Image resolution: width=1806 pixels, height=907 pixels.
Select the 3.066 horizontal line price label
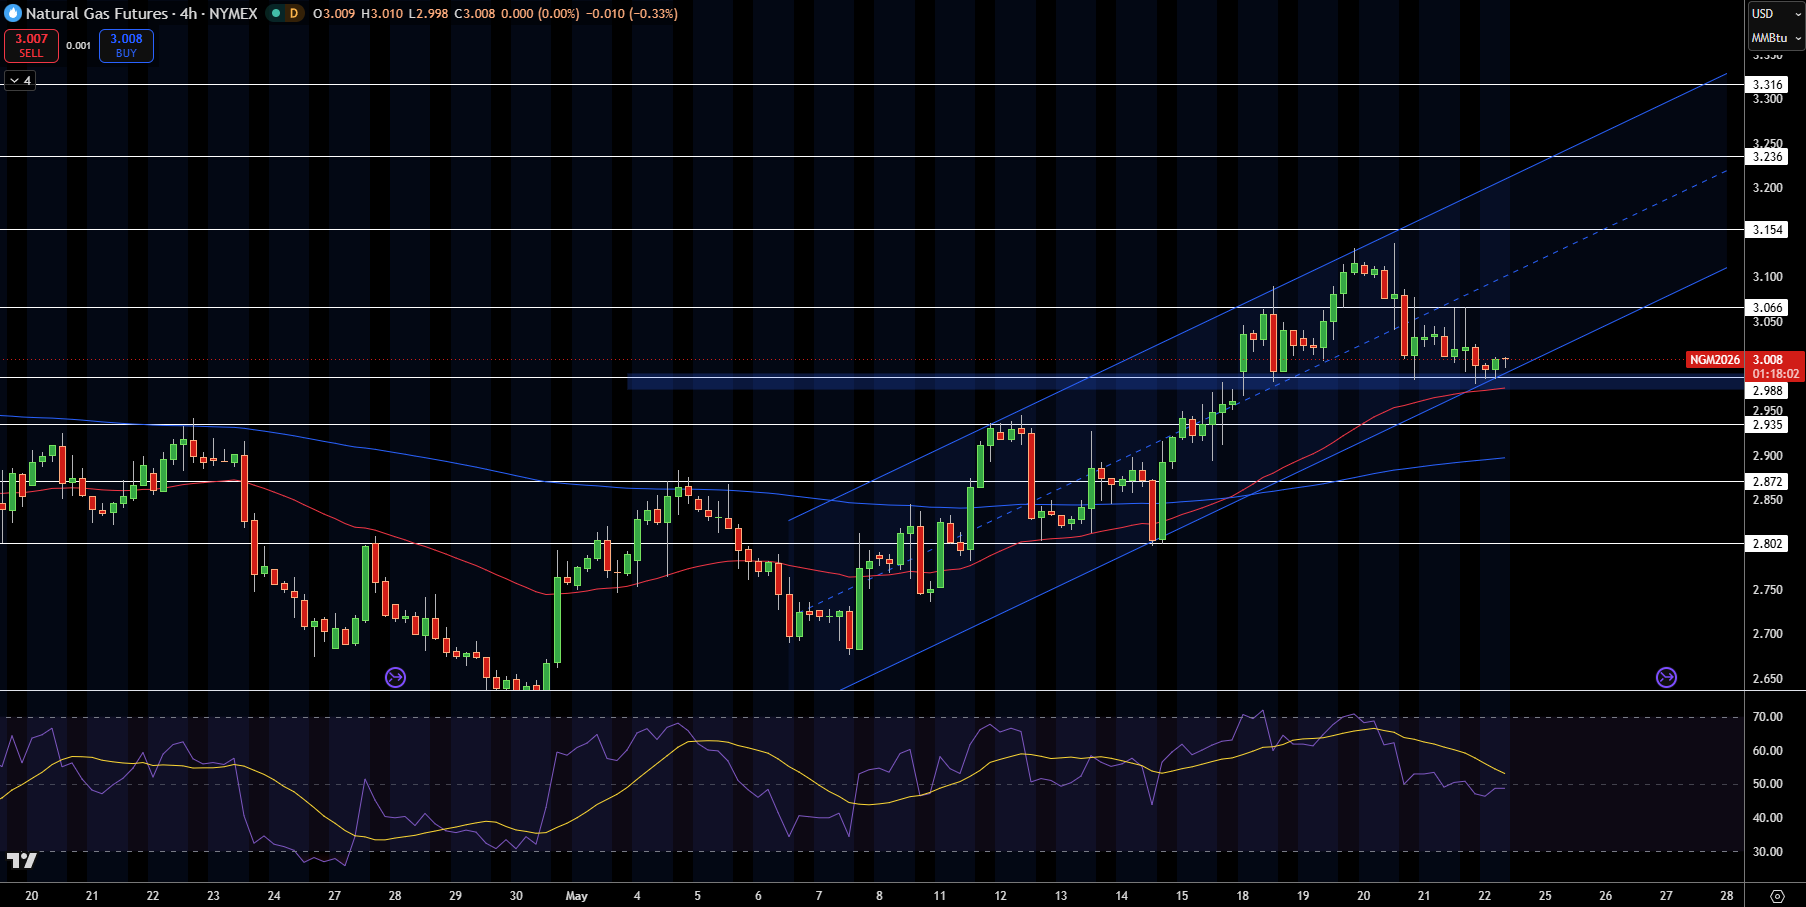[1767, 308]
